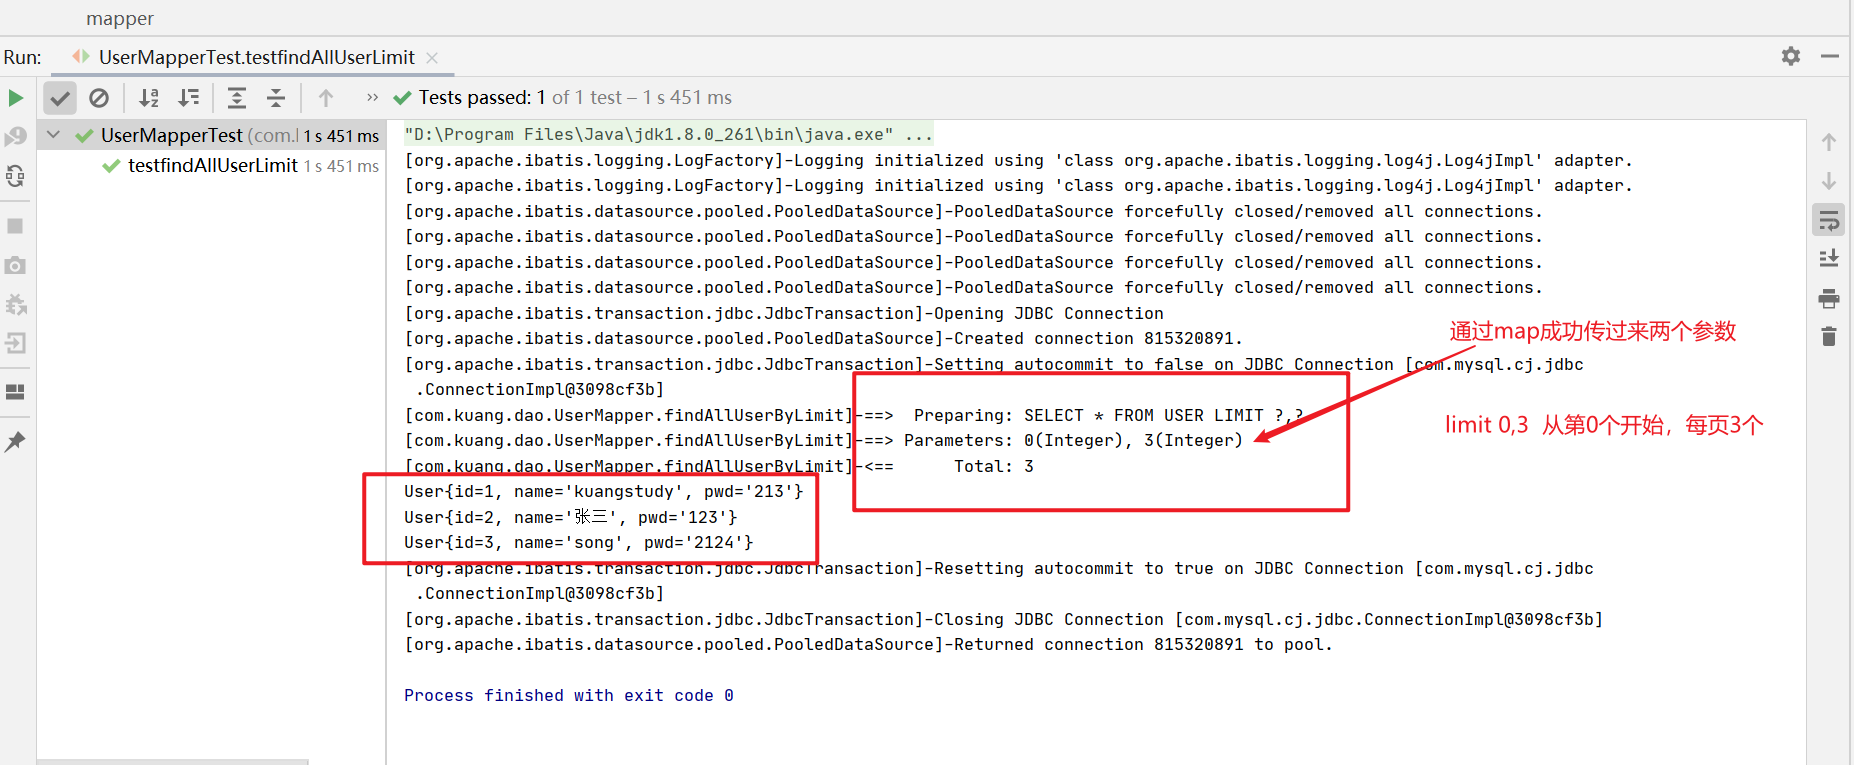The width and height of the screenshot is (1854, 765).
Task: Click the test tree horizontal scrollbar
Action: pos(173,761)
